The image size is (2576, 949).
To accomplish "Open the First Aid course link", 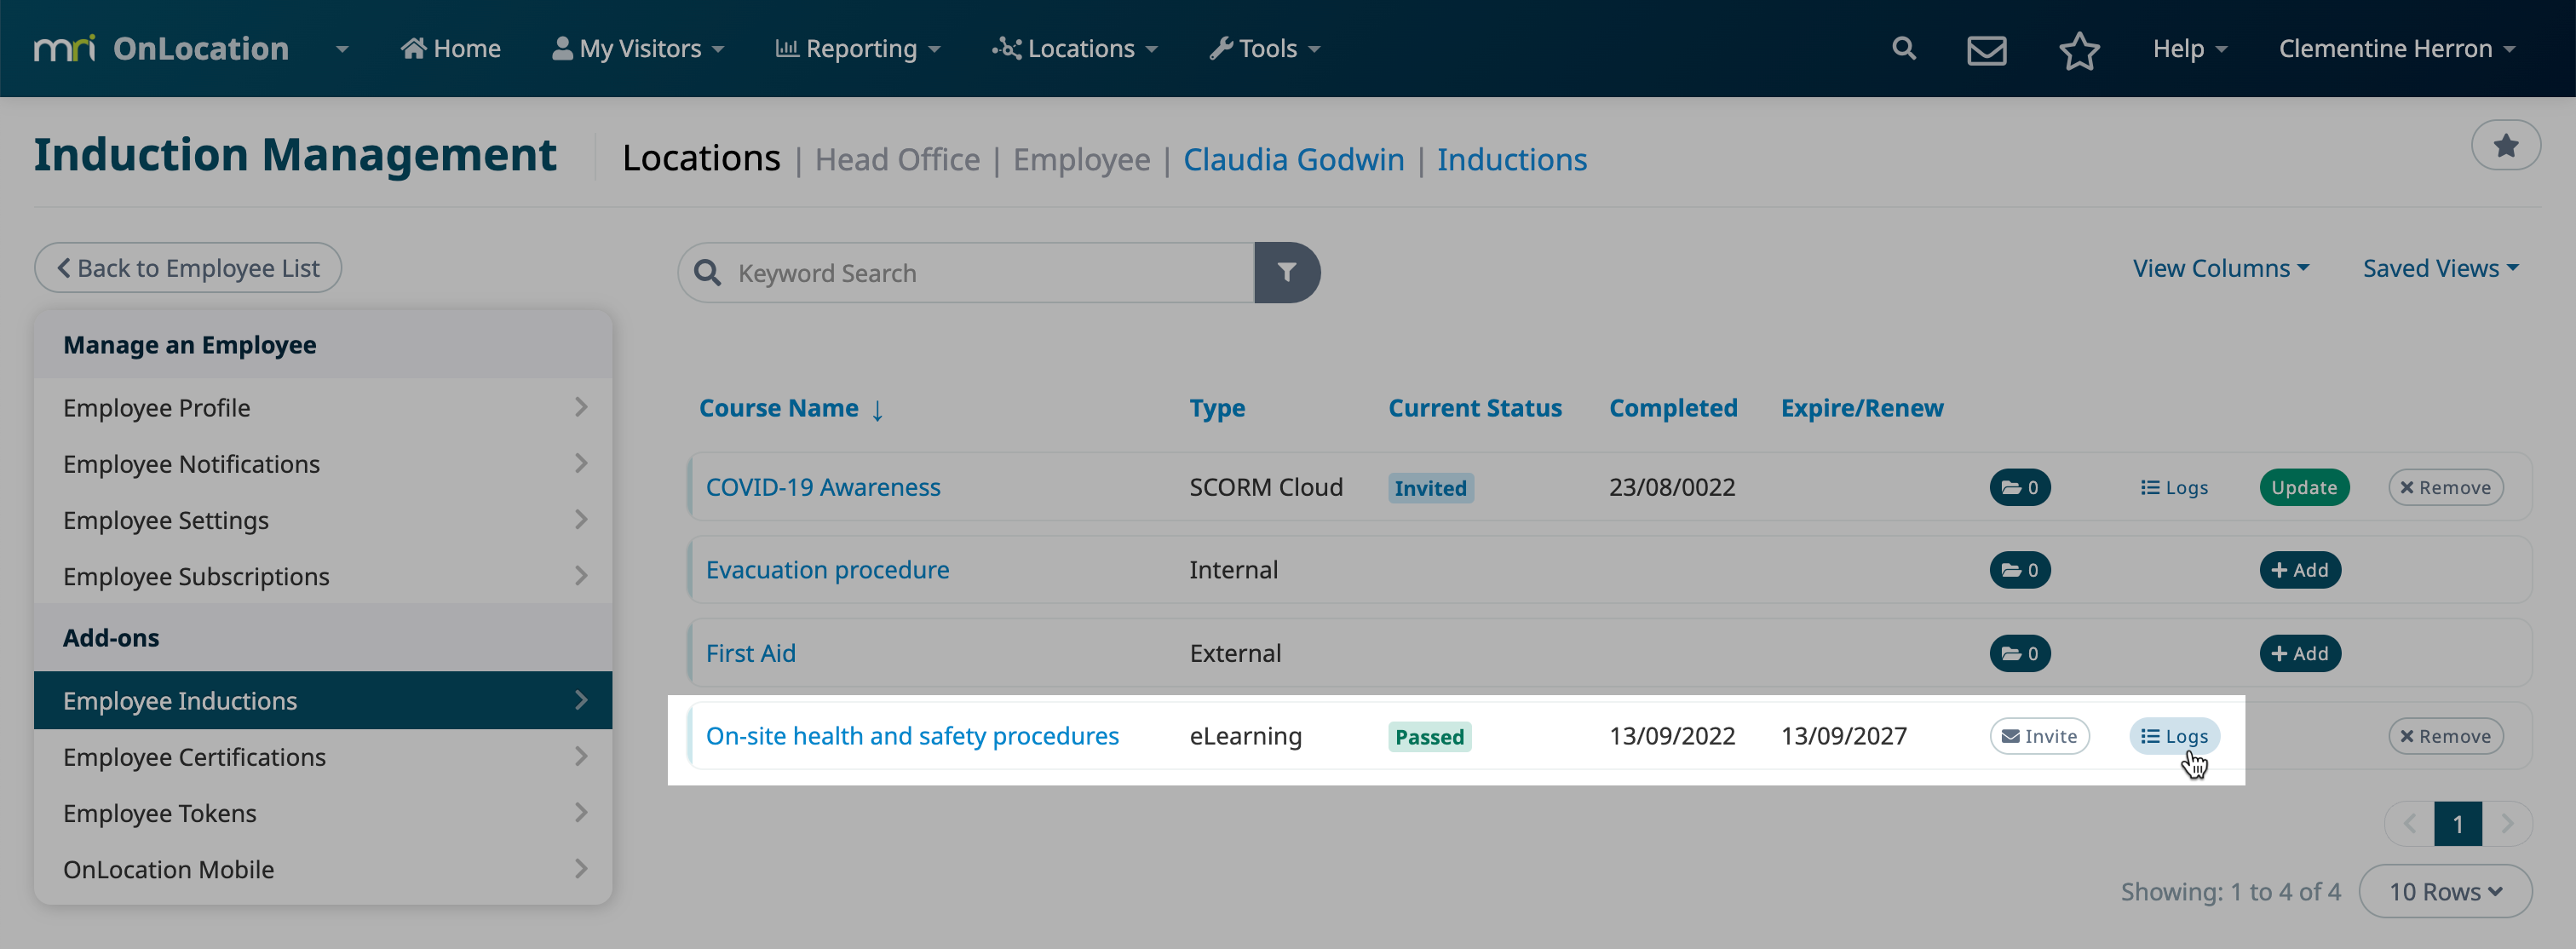I will pyautogui.click(x=750, y=653).
